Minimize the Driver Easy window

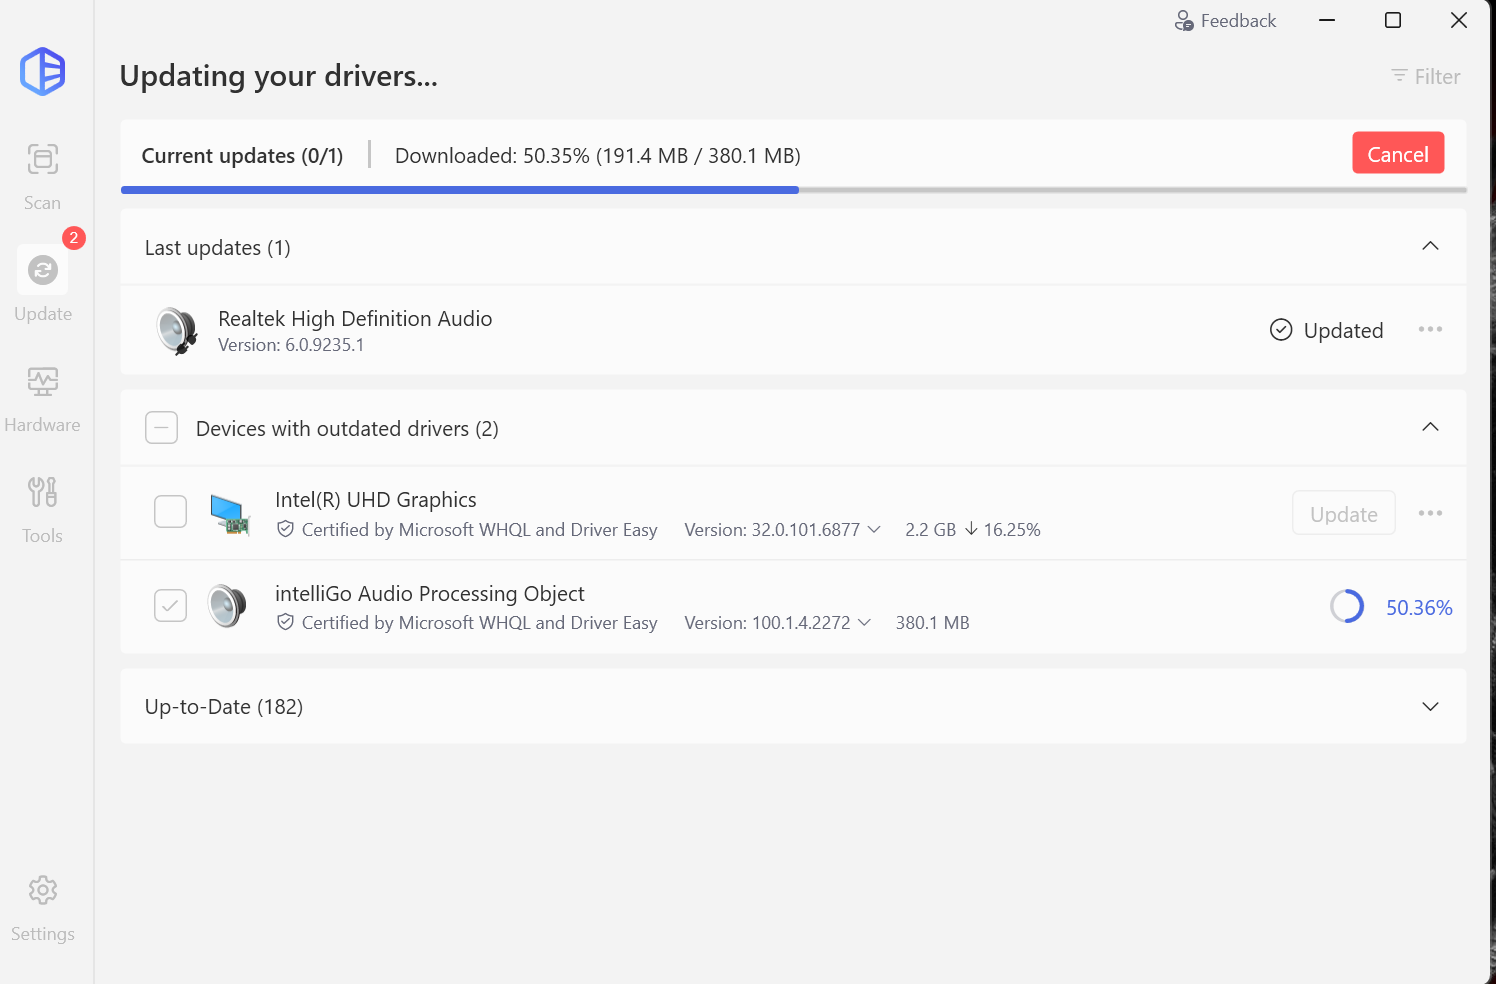click(1327, 20)
